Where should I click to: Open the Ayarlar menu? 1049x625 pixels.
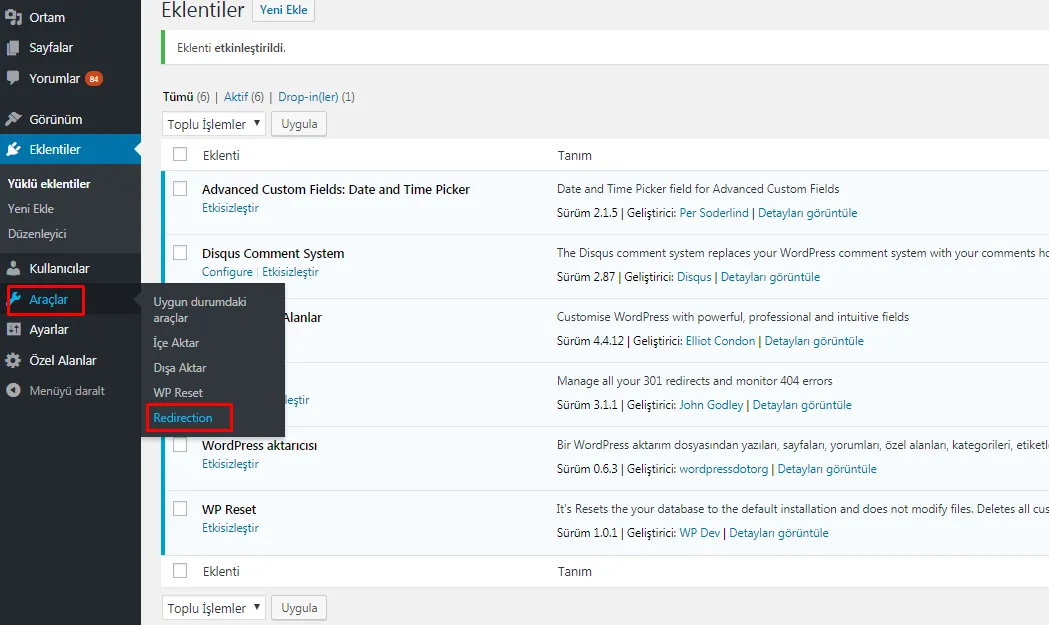[49, 329]
